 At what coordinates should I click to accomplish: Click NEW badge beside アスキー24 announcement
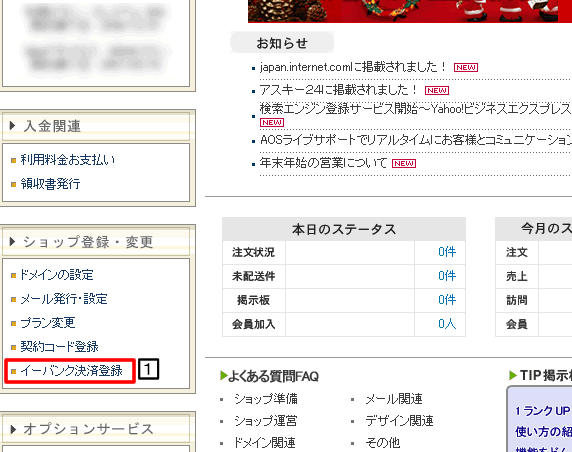pyautogui.click(x=437, y=90)
